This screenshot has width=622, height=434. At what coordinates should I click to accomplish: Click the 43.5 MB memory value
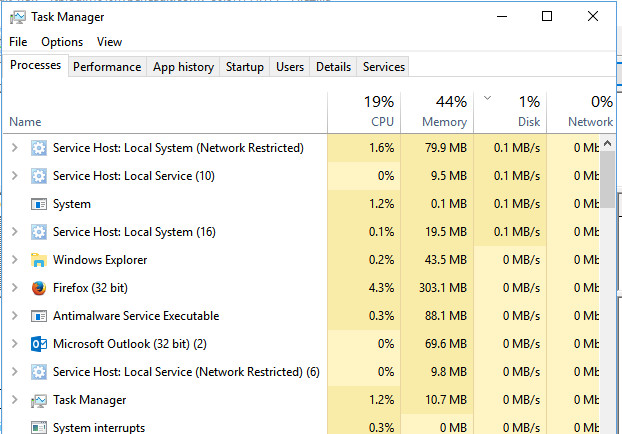pos(446,260)
